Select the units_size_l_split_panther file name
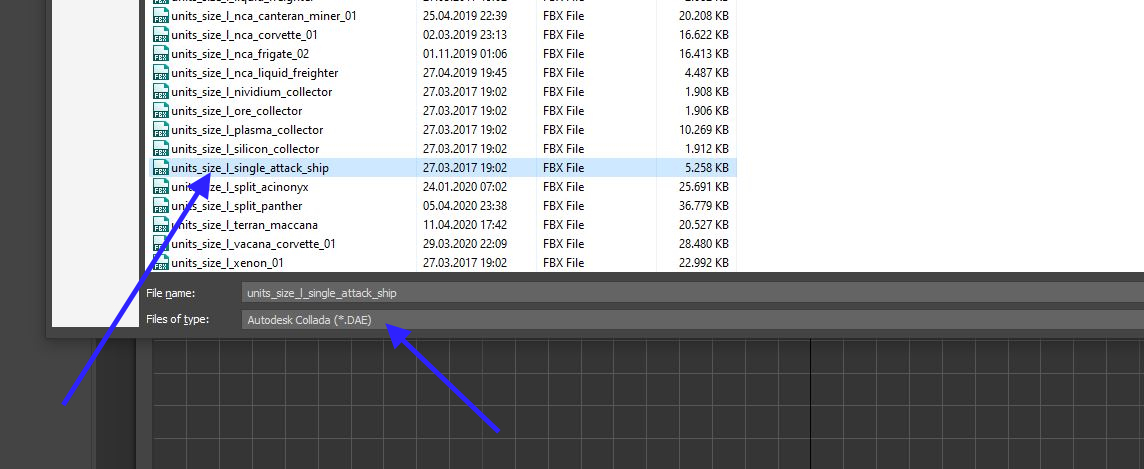 coord(236,206)
